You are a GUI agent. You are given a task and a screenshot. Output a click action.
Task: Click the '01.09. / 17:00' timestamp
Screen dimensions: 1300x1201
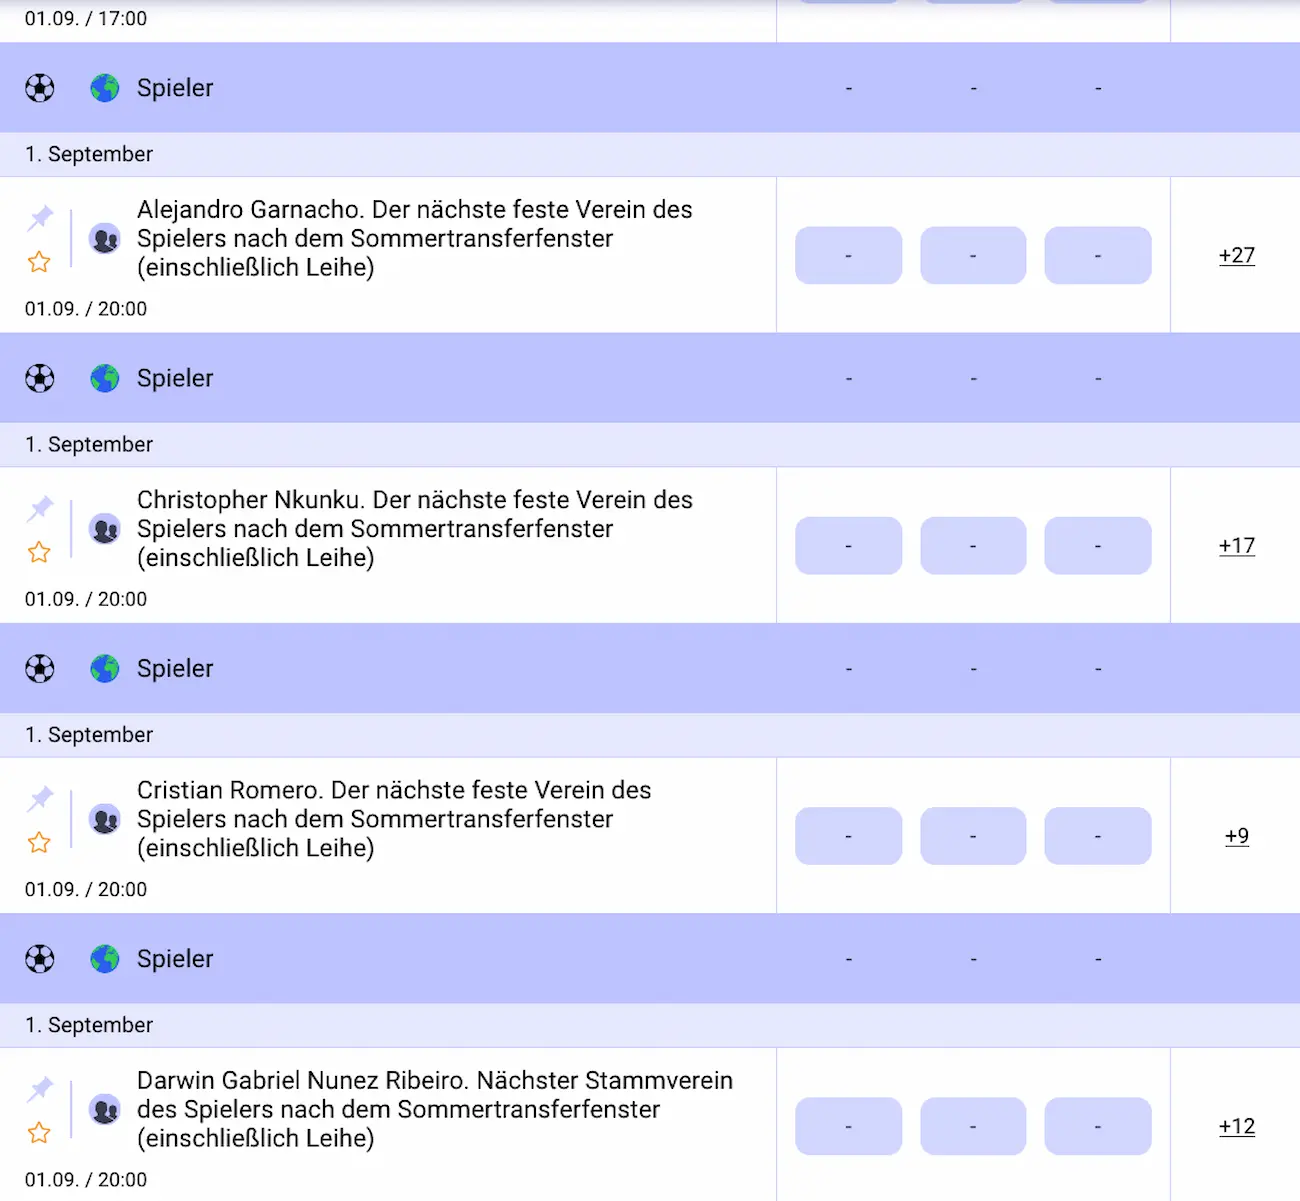tap(86, 18)
